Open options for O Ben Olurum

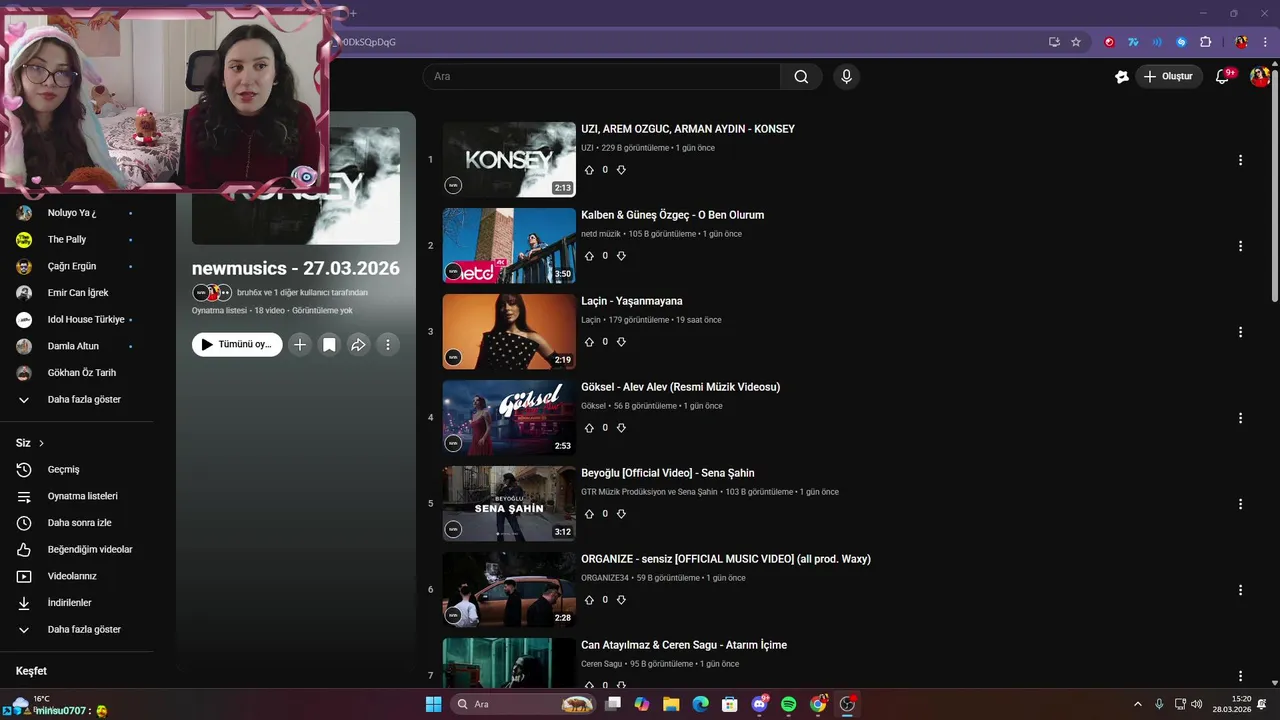click(x=1240, y=246)
